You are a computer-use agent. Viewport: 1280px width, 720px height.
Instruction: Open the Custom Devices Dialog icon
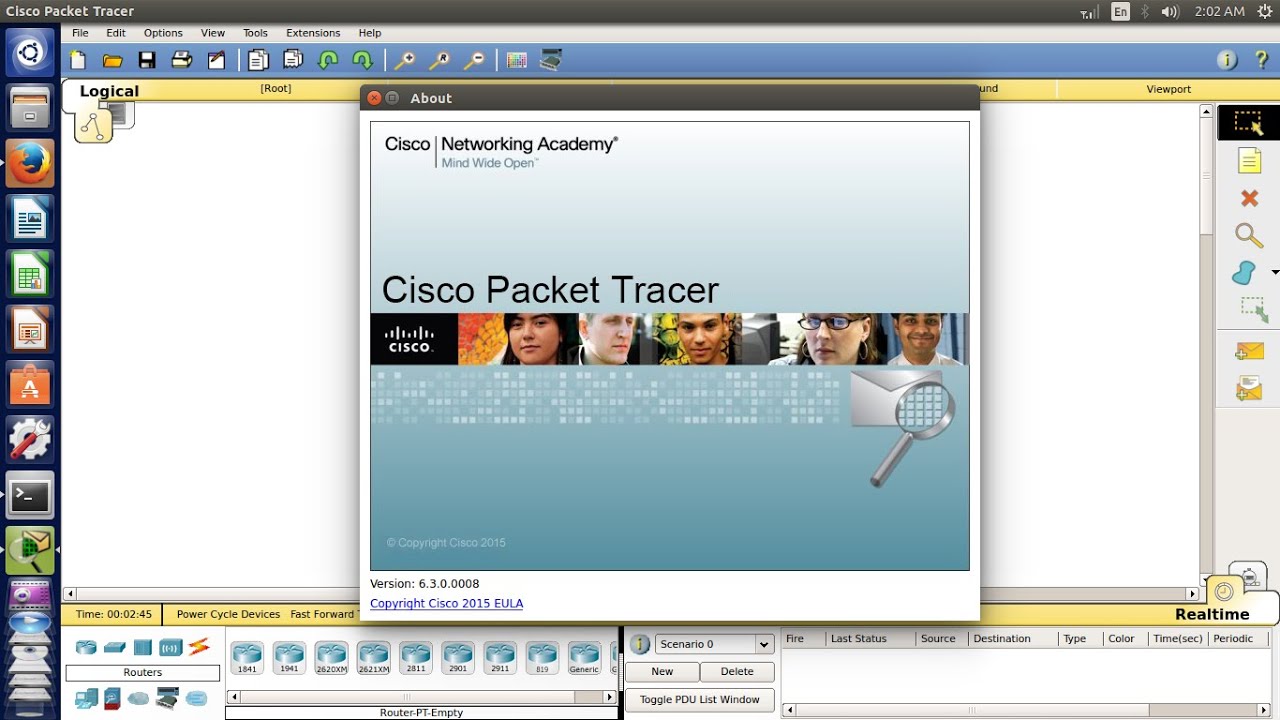551,60
